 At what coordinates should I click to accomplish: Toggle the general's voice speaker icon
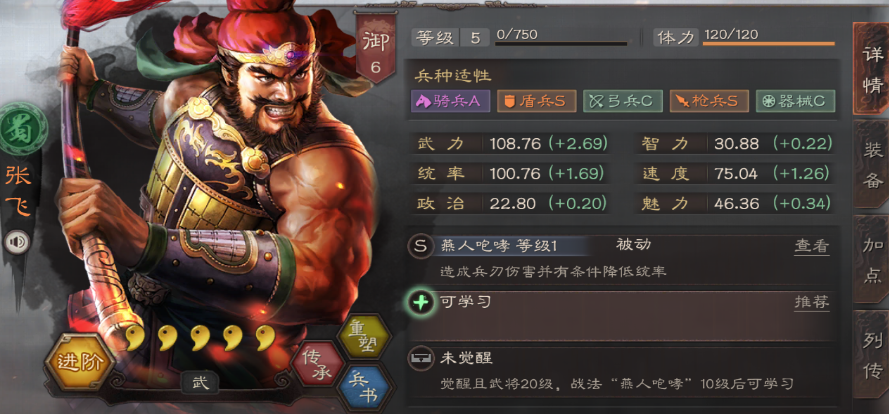click(x=17, y=243)
